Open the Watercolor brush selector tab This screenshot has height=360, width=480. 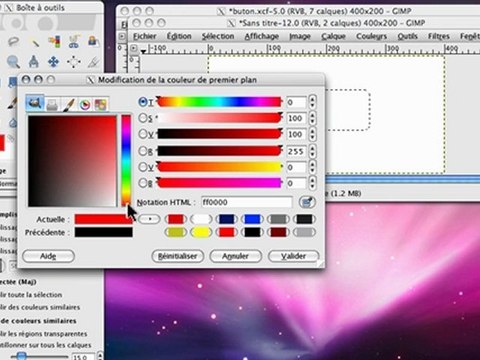(x=68, y=105)
